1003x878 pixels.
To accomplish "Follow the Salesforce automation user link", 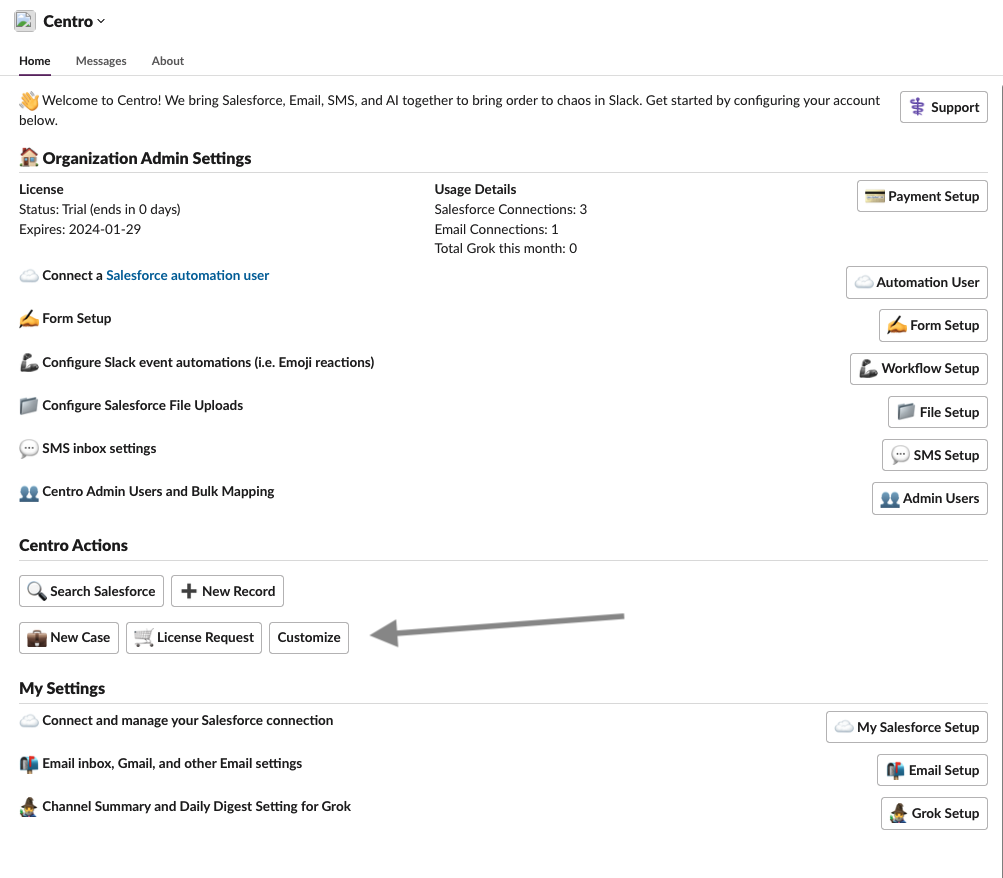I will [187, 275].
